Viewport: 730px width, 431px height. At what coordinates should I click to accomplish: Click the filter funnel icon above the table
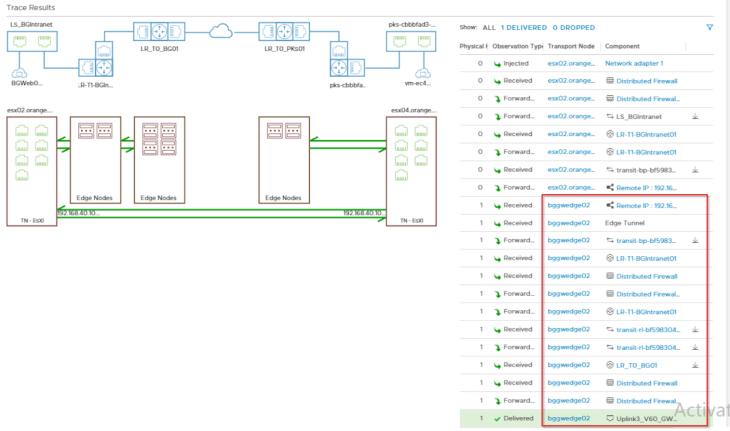tap(710, 27)
